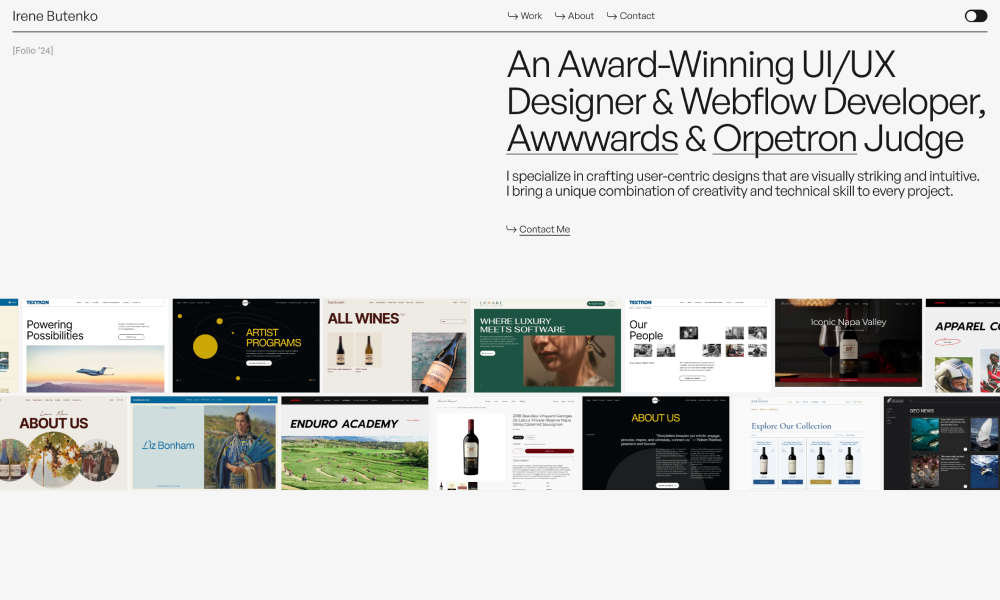Click the arrow icon beside Contact Me
Viewport: 1000px width, 600px height.
click(x=511, y=229)
